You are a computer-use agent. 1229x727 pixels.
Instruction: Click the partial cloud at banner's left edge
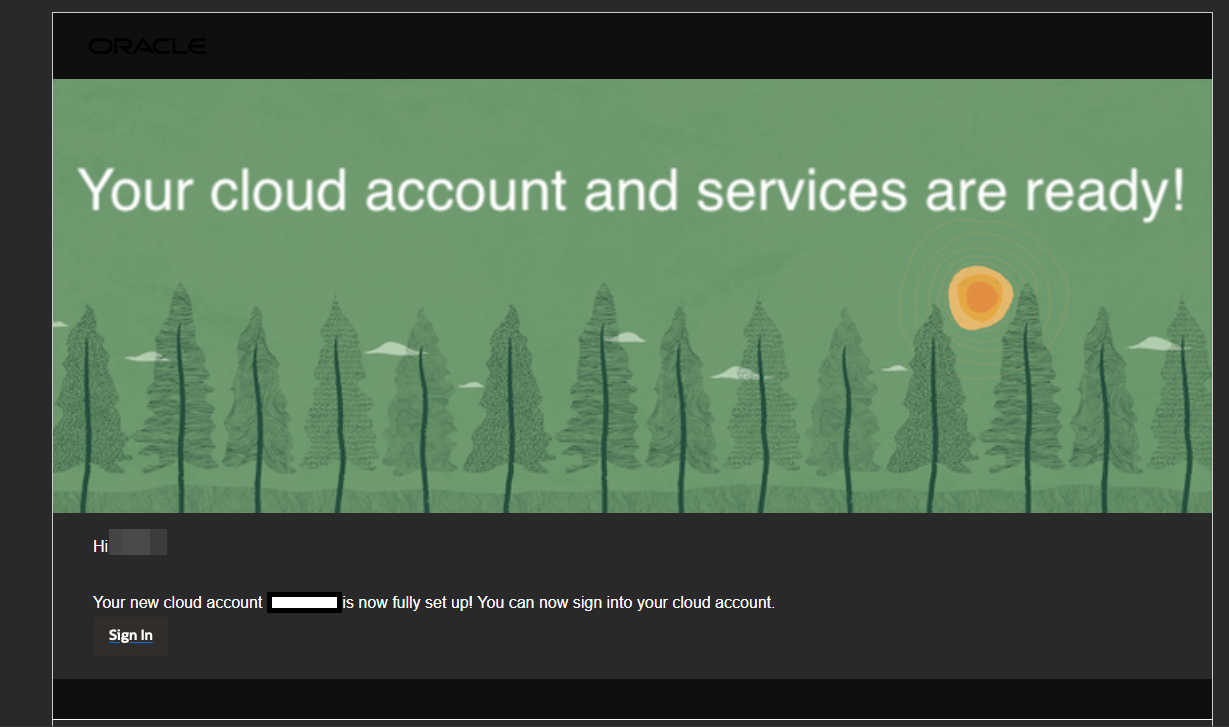58,324
